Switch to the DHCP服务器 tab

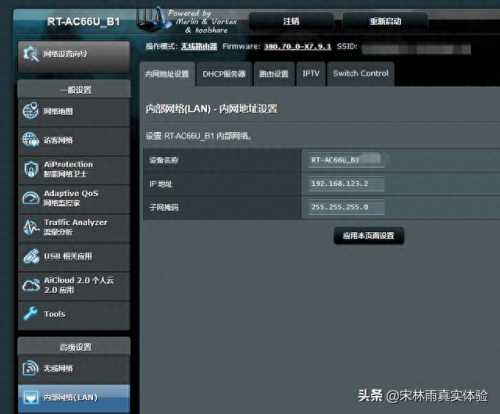click(224, 74)
